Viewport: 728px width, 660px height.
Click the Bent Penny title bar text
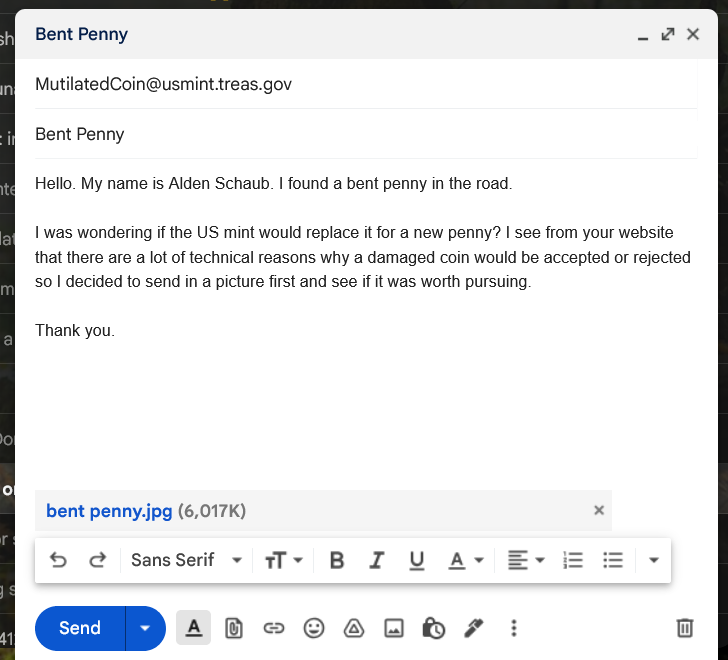point(82,34)
